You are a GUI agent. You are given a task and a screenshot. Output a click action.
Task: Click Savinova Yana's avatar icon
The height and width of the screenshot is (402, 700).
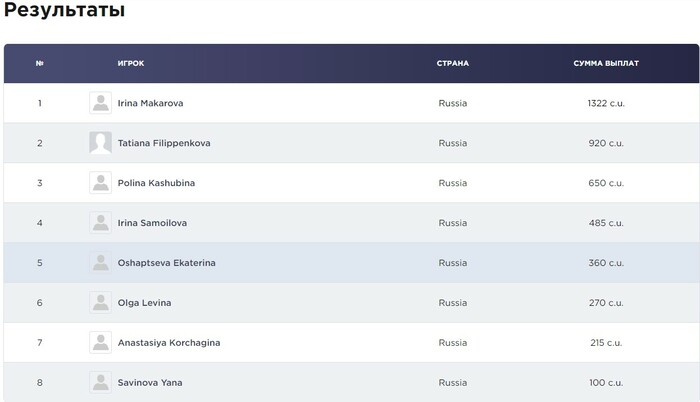point(100,382)
